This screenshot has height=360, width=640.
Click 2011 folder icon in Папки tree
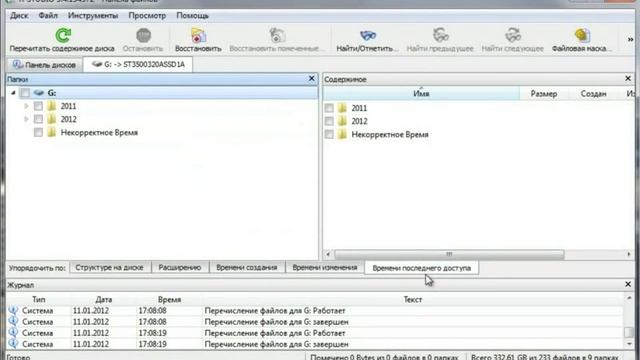[51, 106]
